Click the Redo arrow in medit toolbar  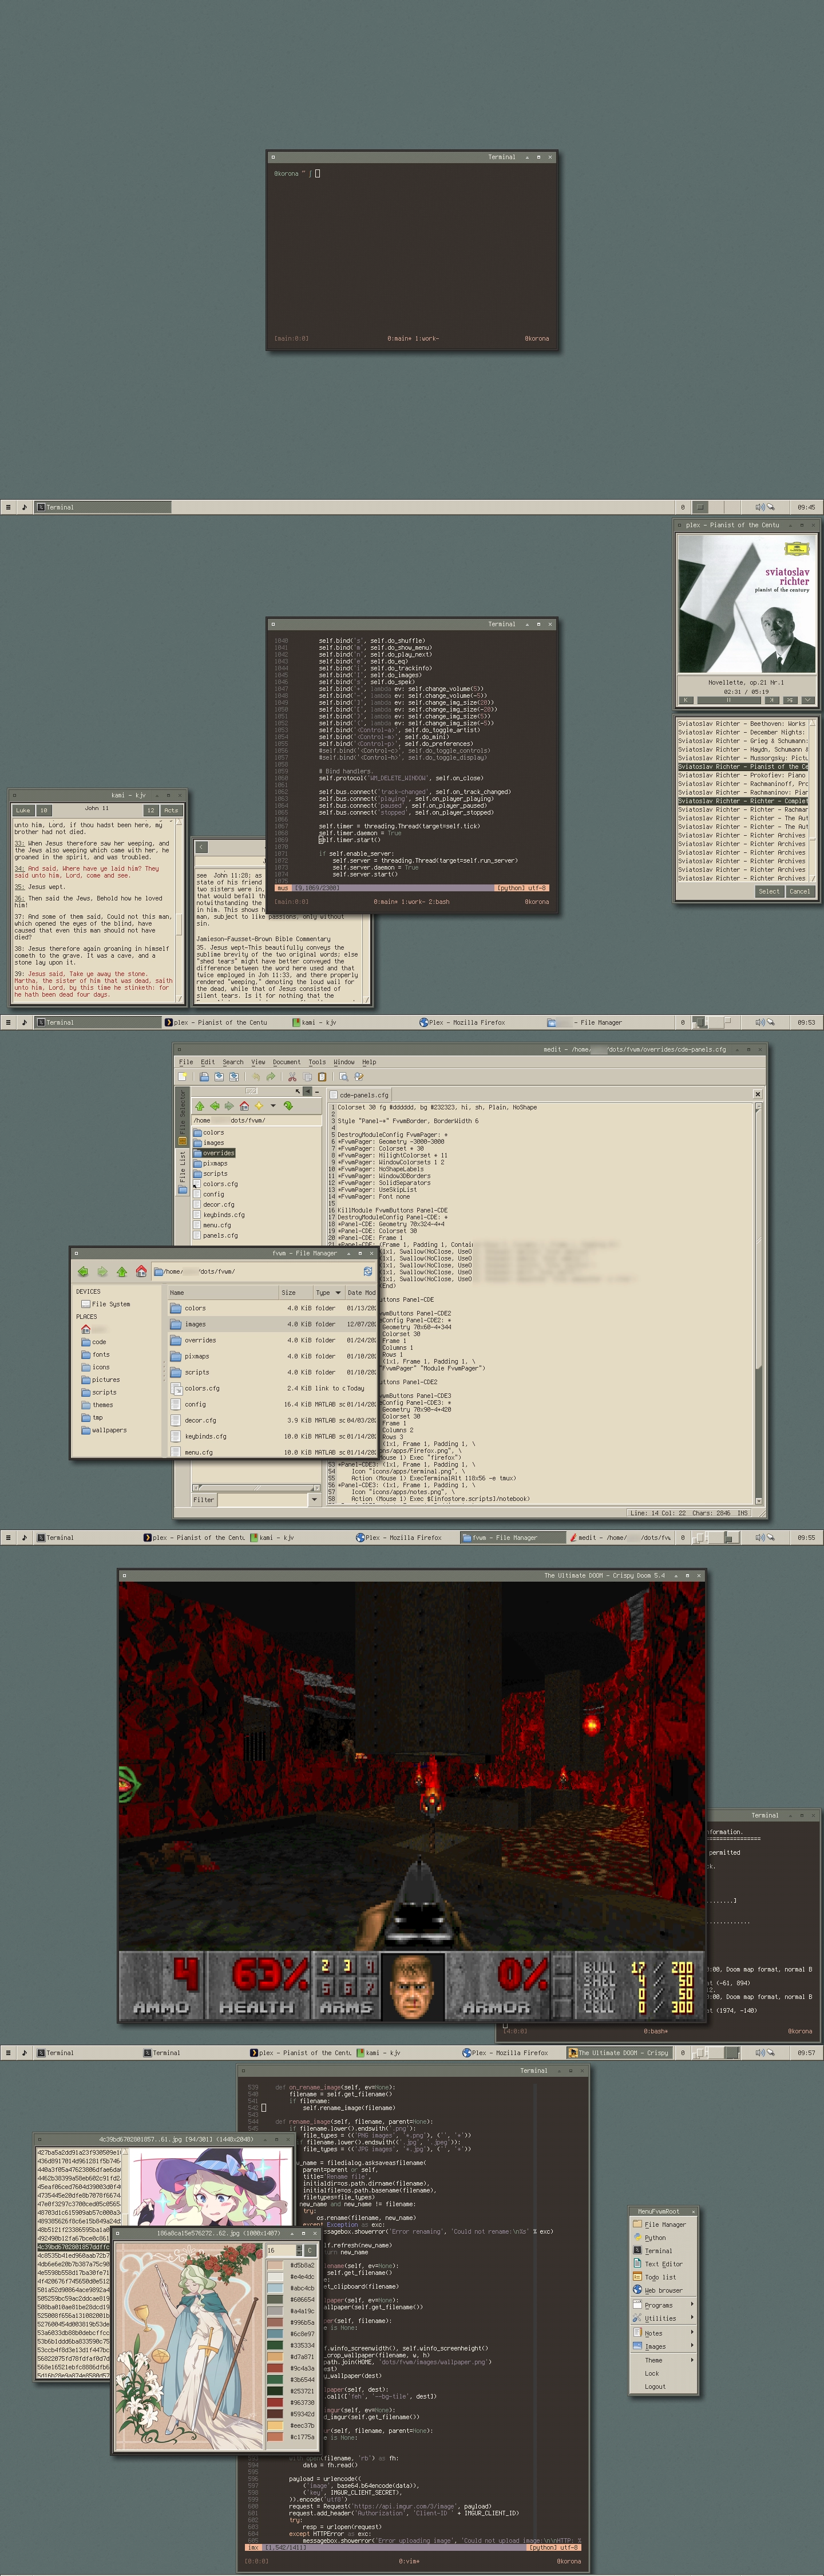[270, 1077]
